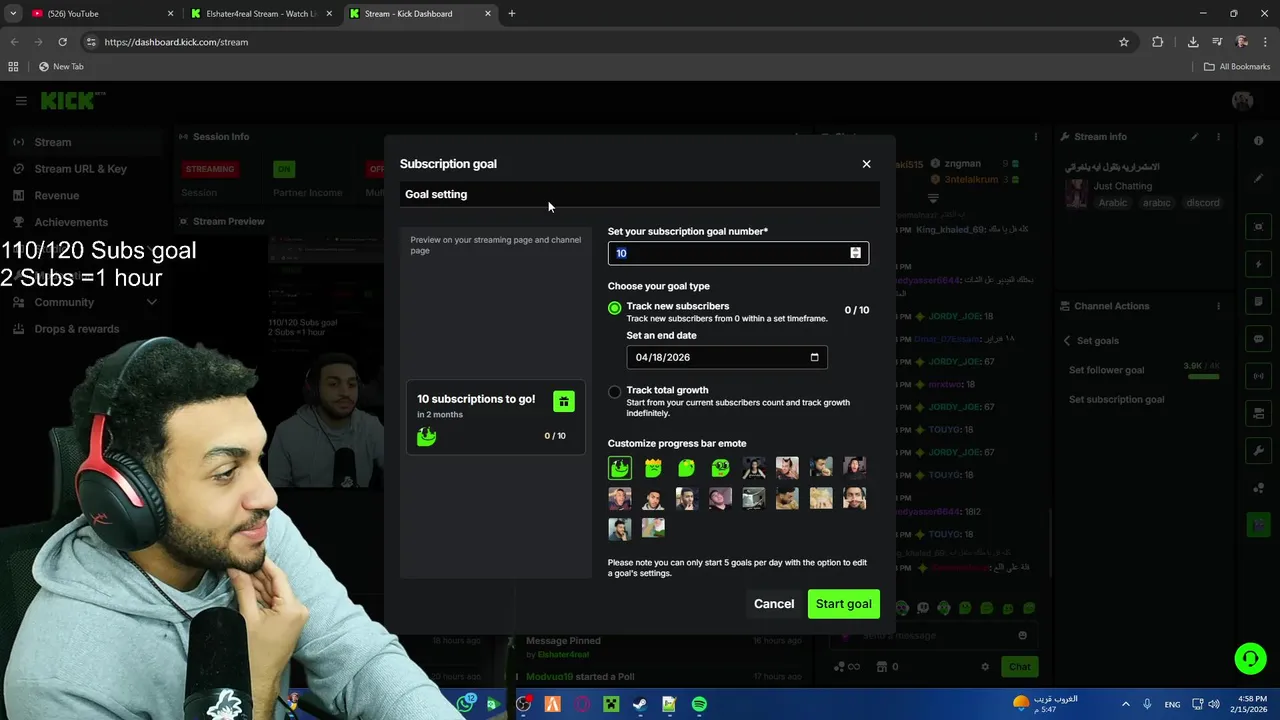Open the browser profile avatar

[x=1241, y=42]
